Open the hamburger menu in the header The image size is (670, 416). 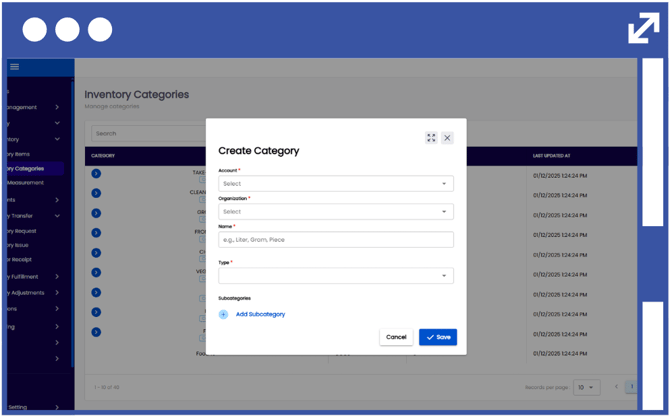(x=14, y=67)
